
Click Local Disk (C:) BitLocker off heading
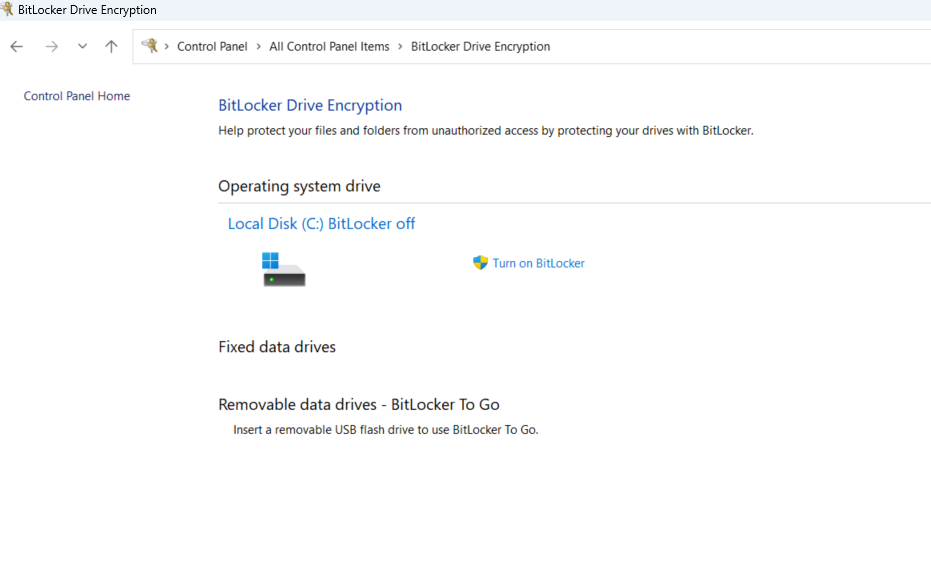pos(321,224)
